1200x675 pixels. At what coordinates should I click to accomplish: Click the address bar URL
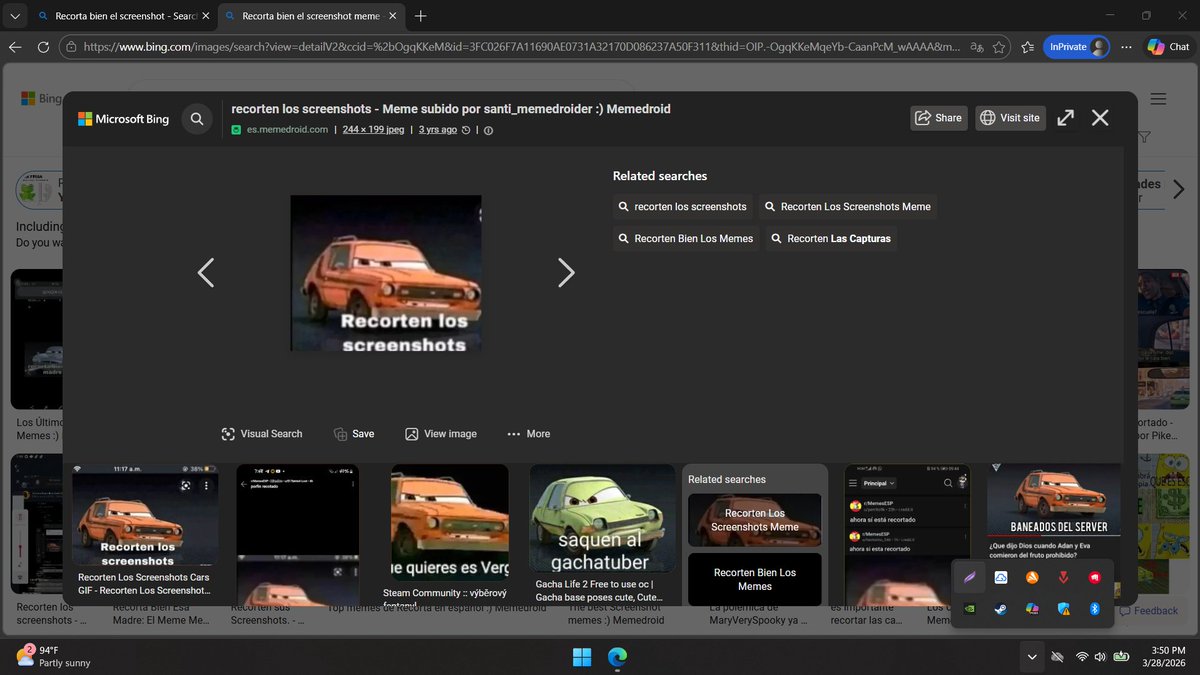pos(521,47)
